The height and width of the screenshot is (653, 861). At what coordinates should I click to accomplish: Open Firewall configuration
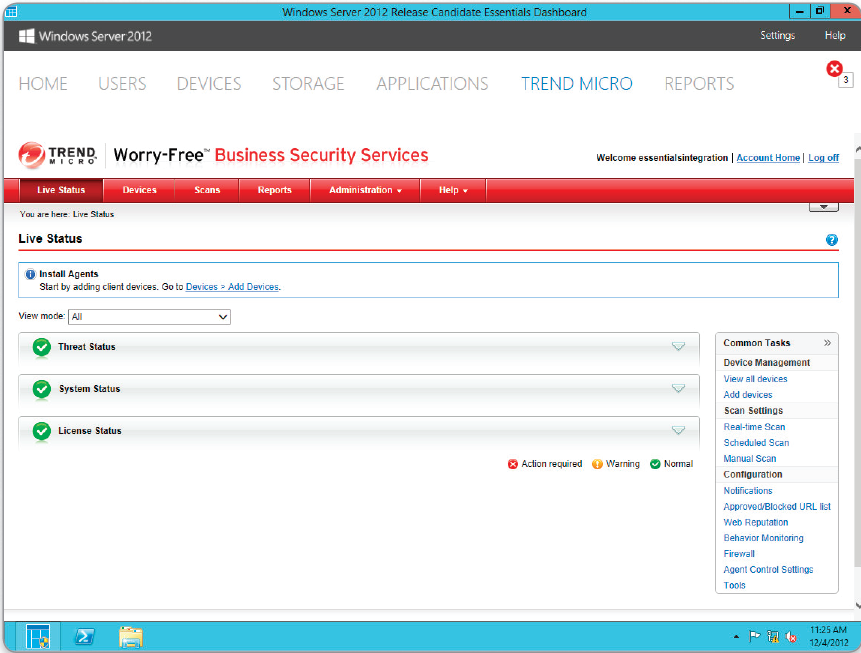click(739, 554)
